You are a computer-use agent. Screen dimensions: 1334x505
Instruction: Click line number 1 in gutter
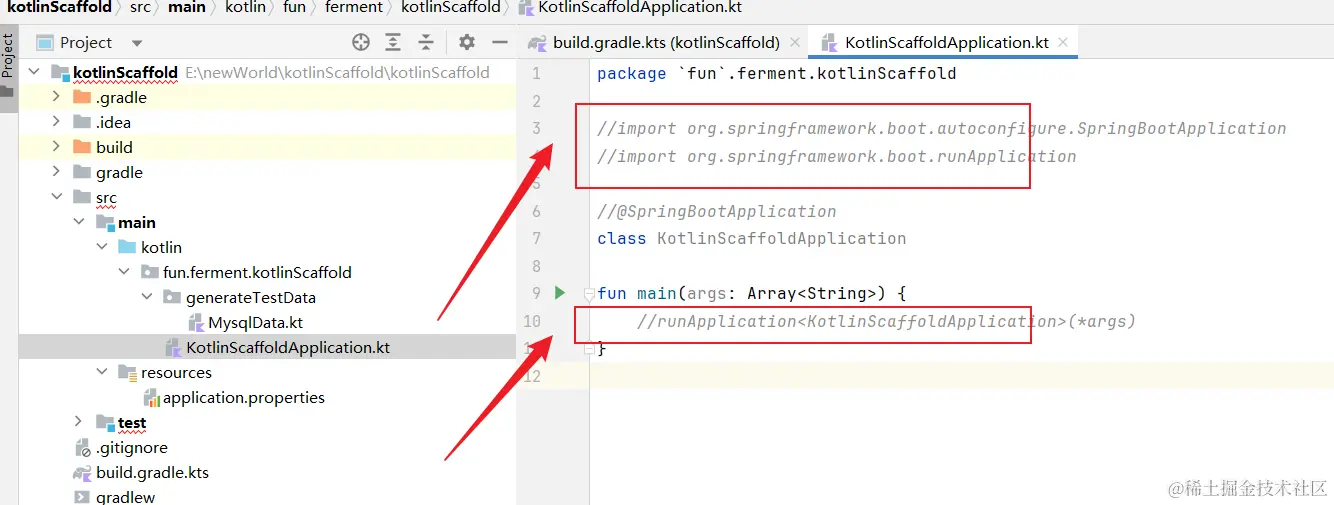(x=536, y=73)
